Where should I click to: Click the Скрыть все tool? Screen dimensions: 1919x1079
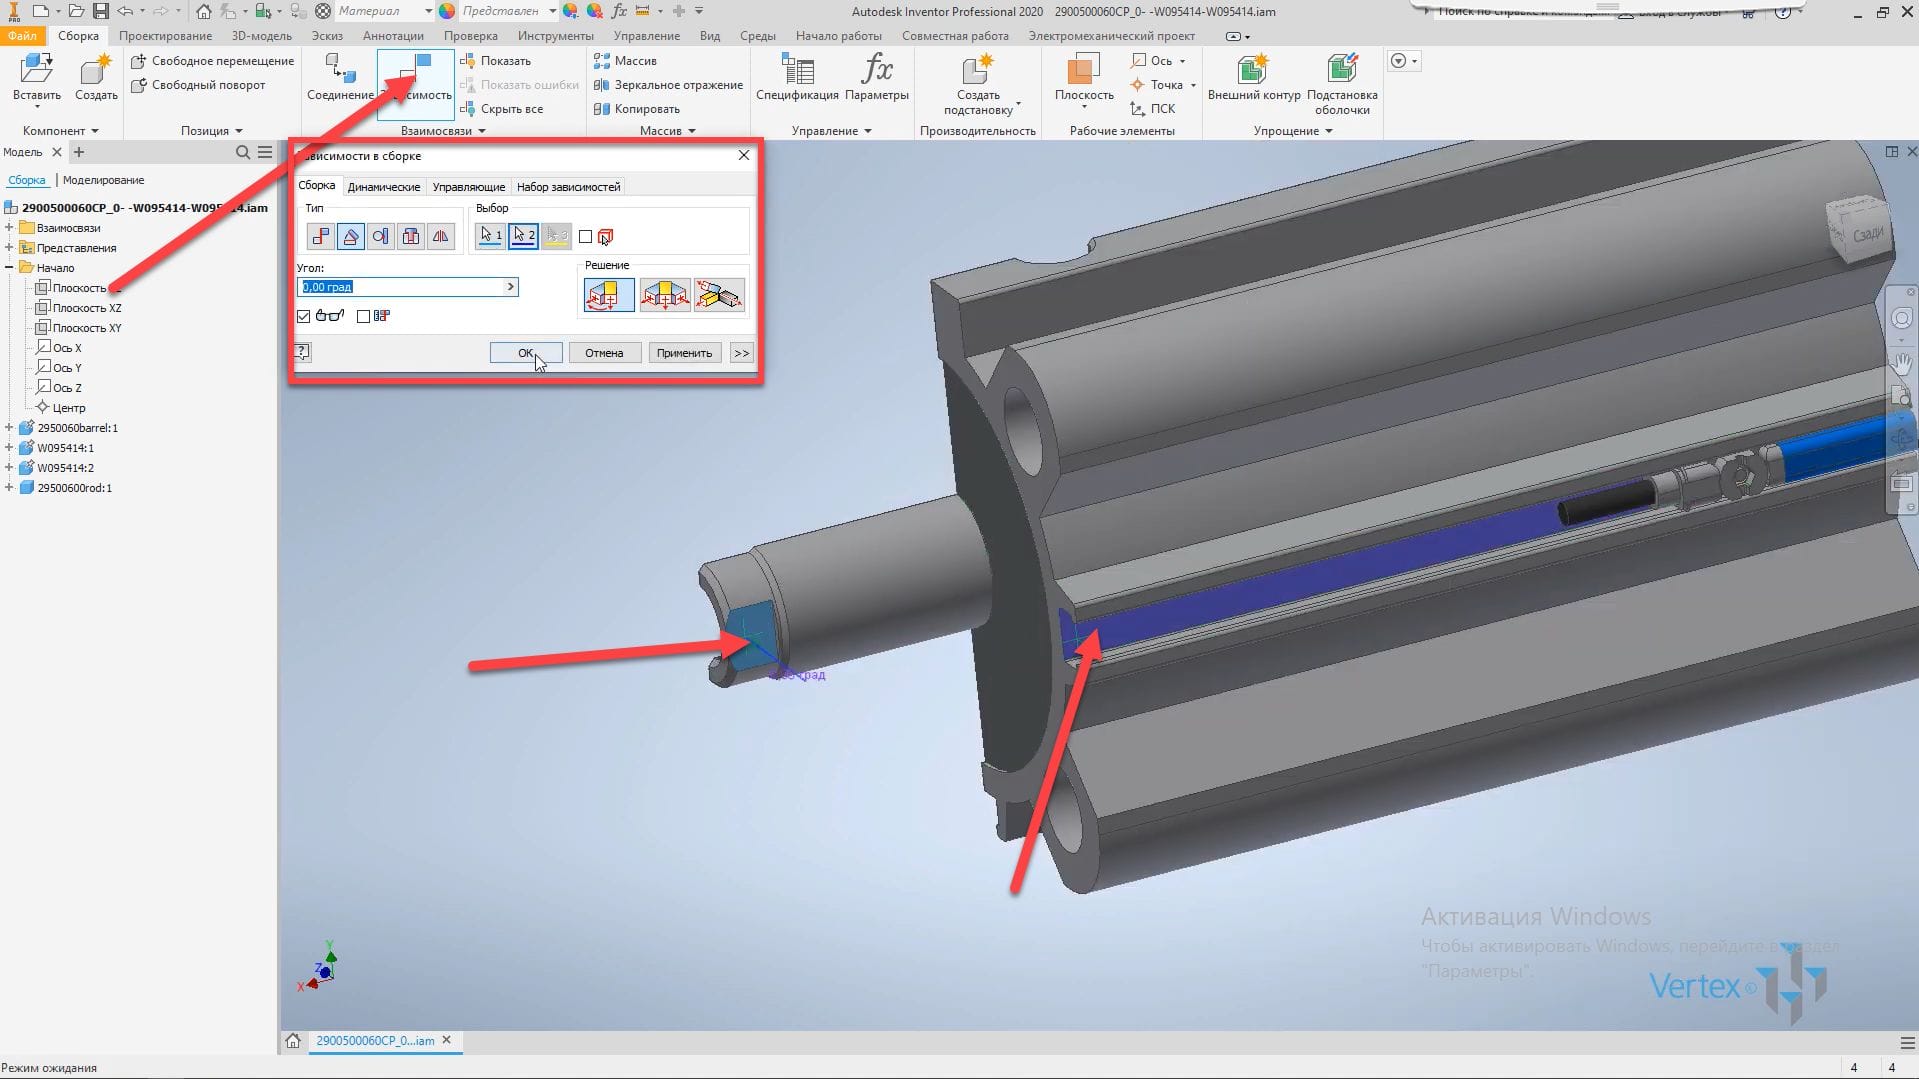tap(501, 109)
